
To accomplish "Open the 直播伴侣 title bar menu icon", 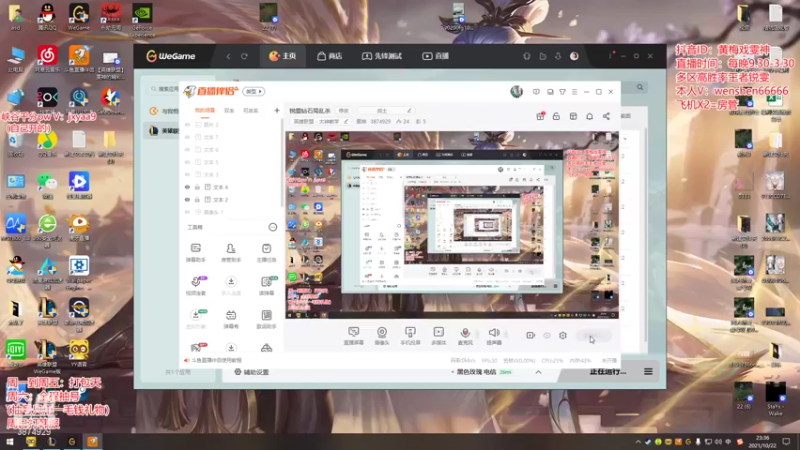I will (x=574, y=92).
